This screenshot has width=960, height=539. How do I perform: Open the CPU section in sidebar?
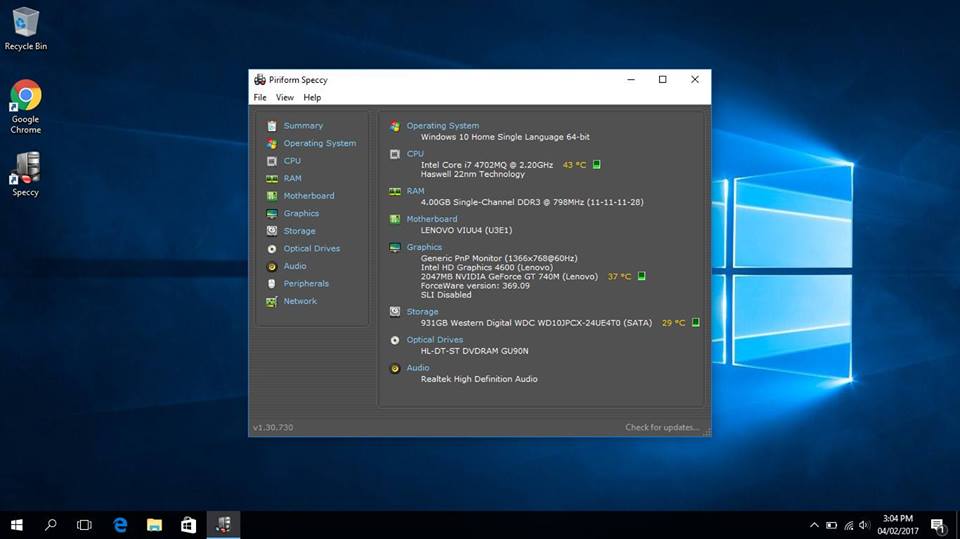click(292, 161)
